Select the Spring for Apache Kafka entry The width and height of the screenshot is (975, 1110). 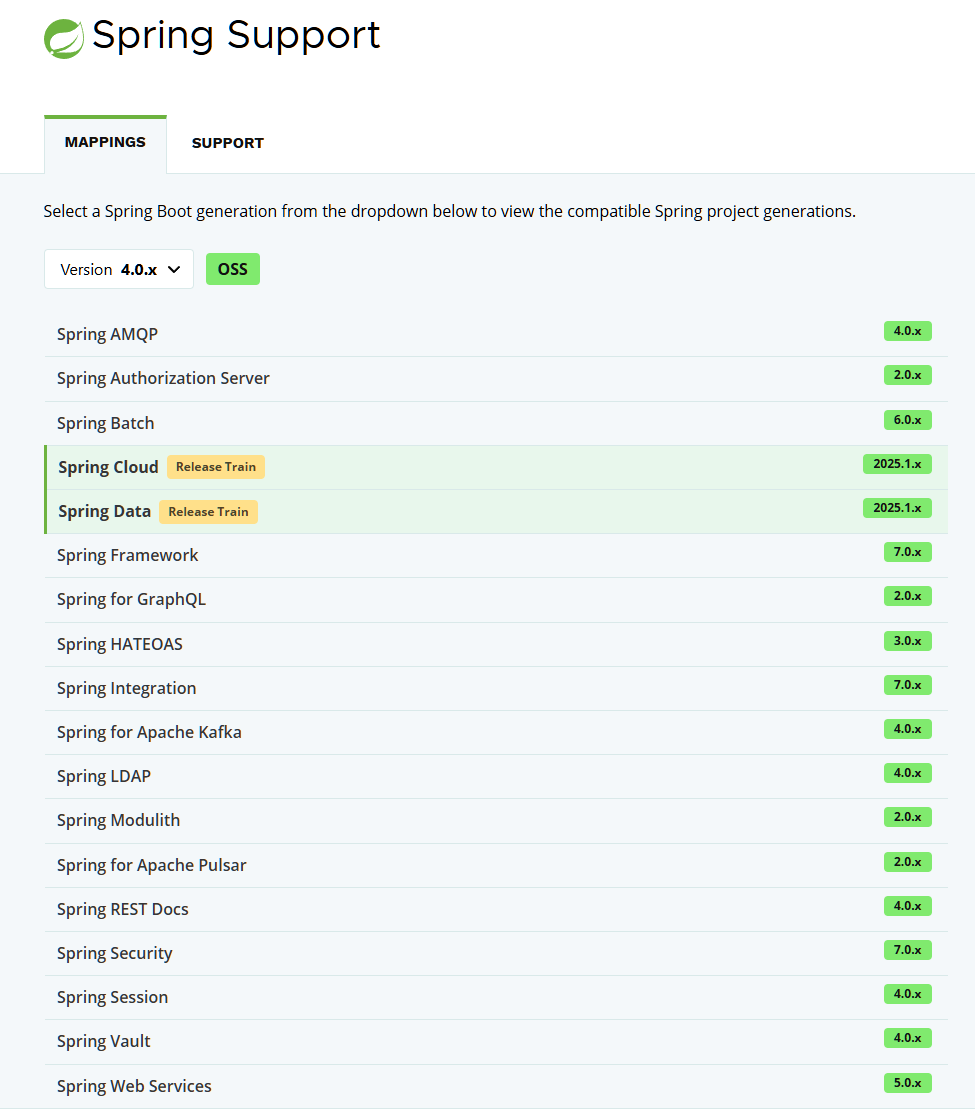click(496, 733)
